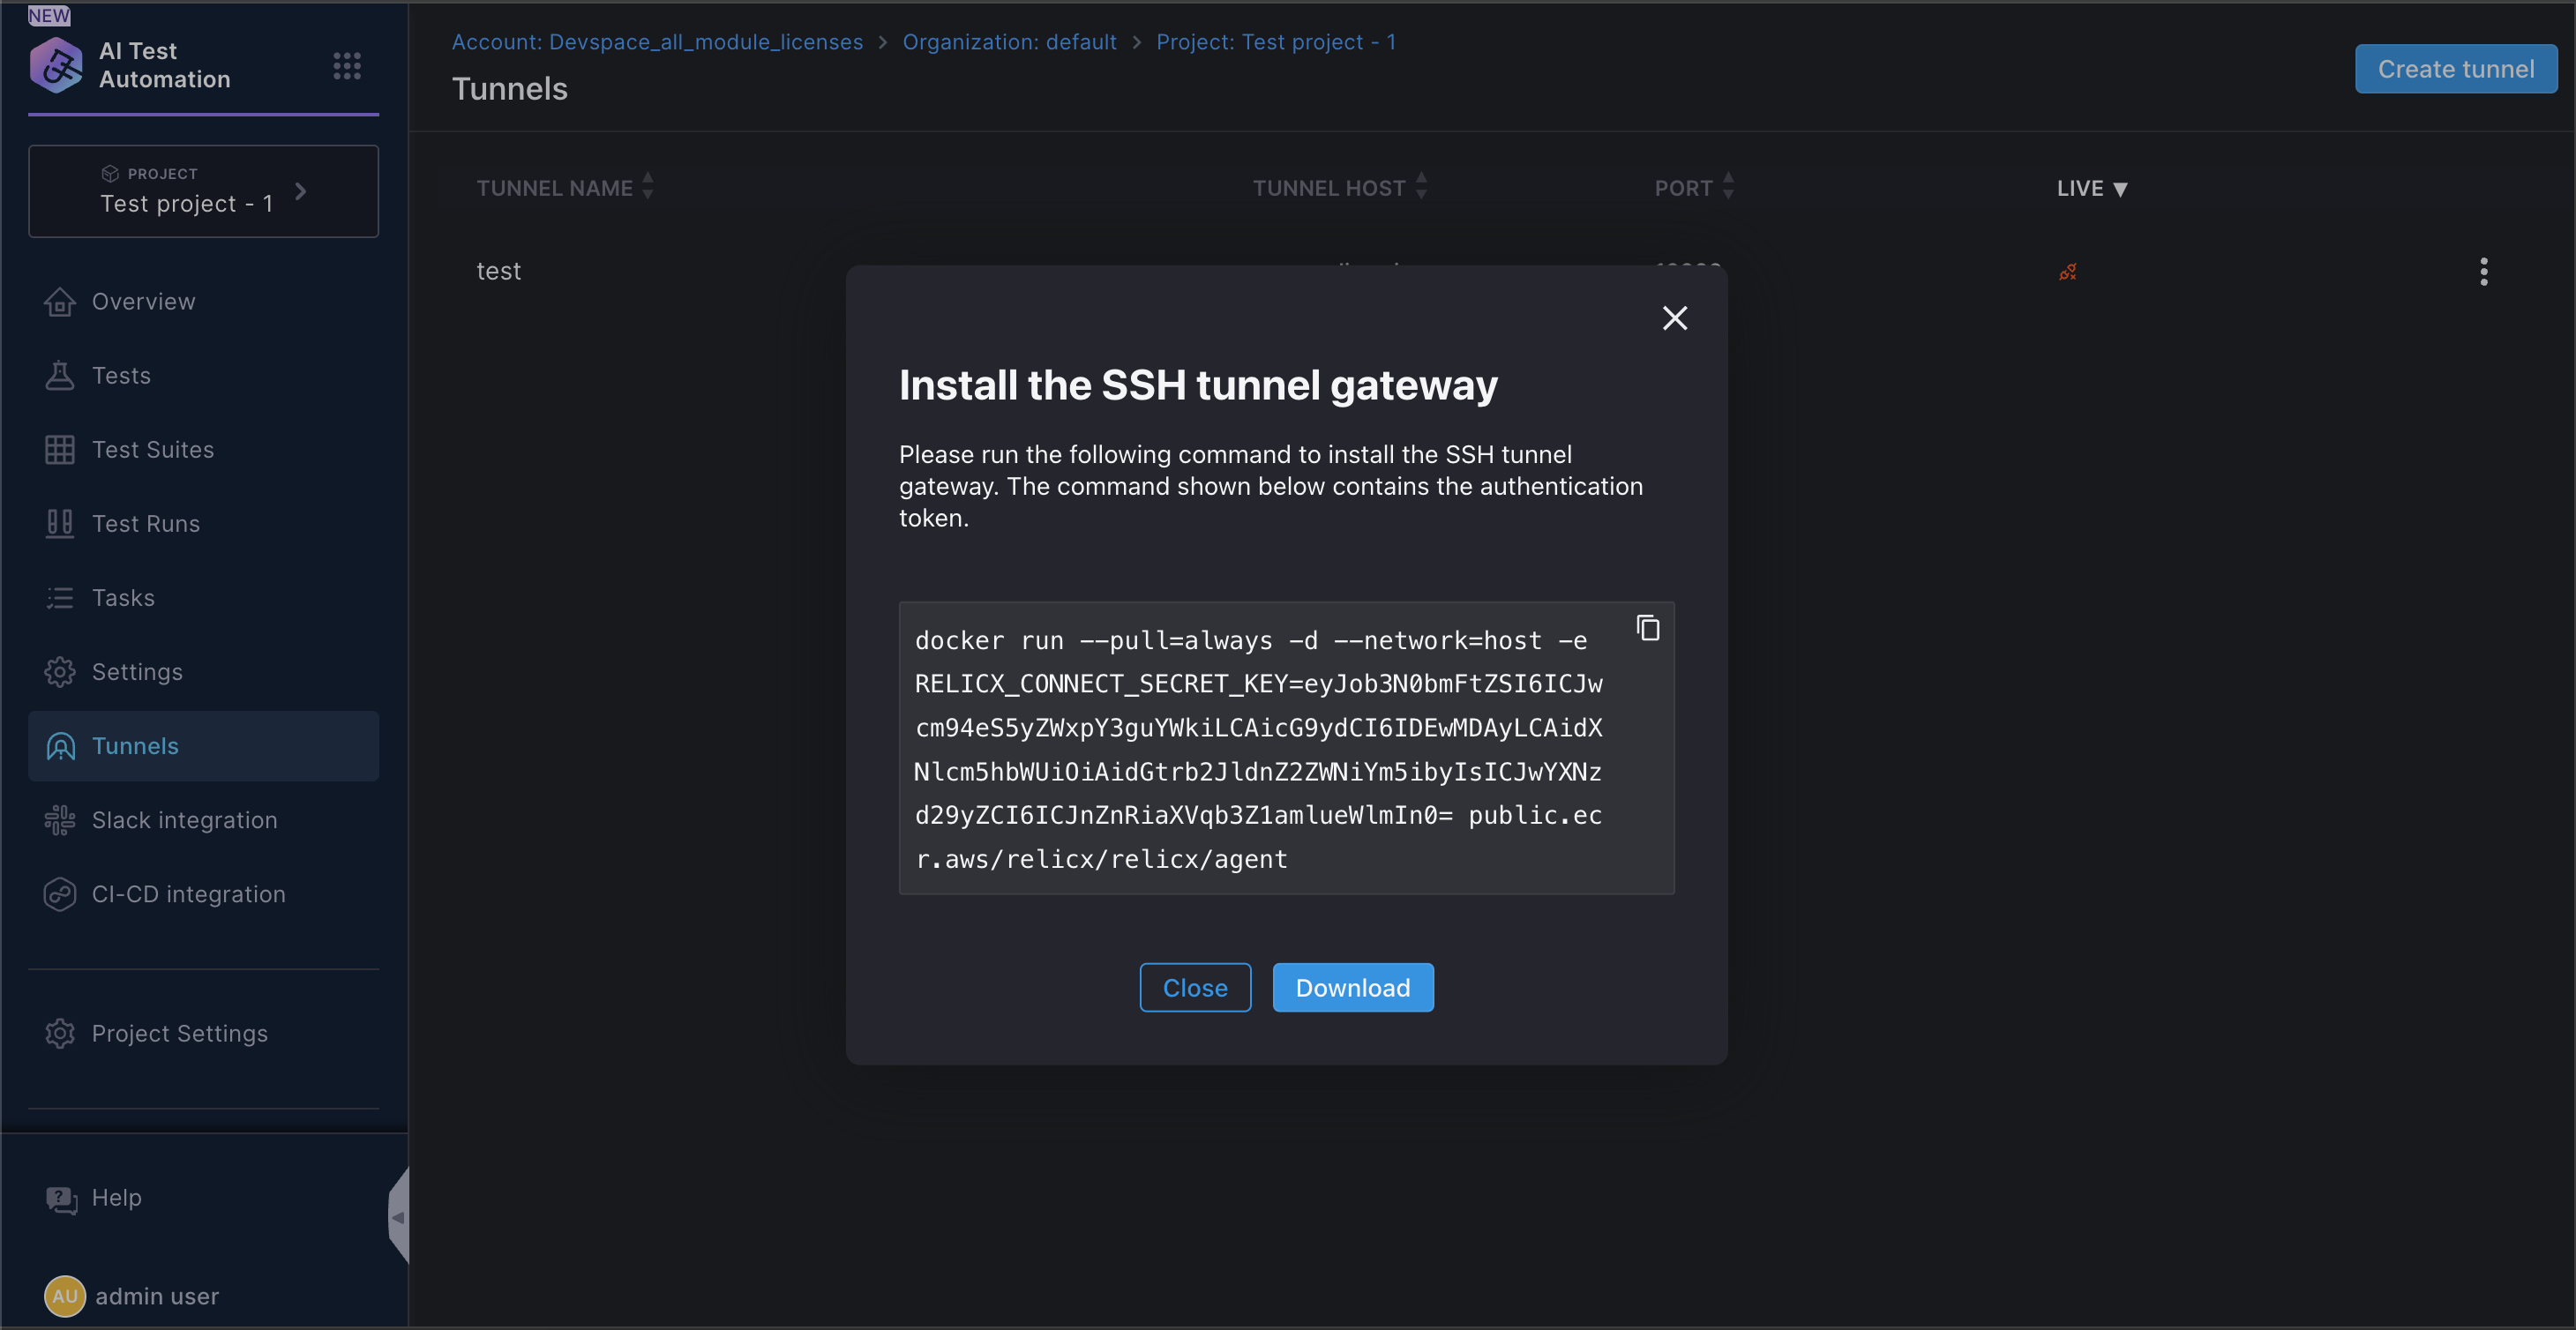Click the Overview home icon
2576x1330 pixels.
pos(60,302)
